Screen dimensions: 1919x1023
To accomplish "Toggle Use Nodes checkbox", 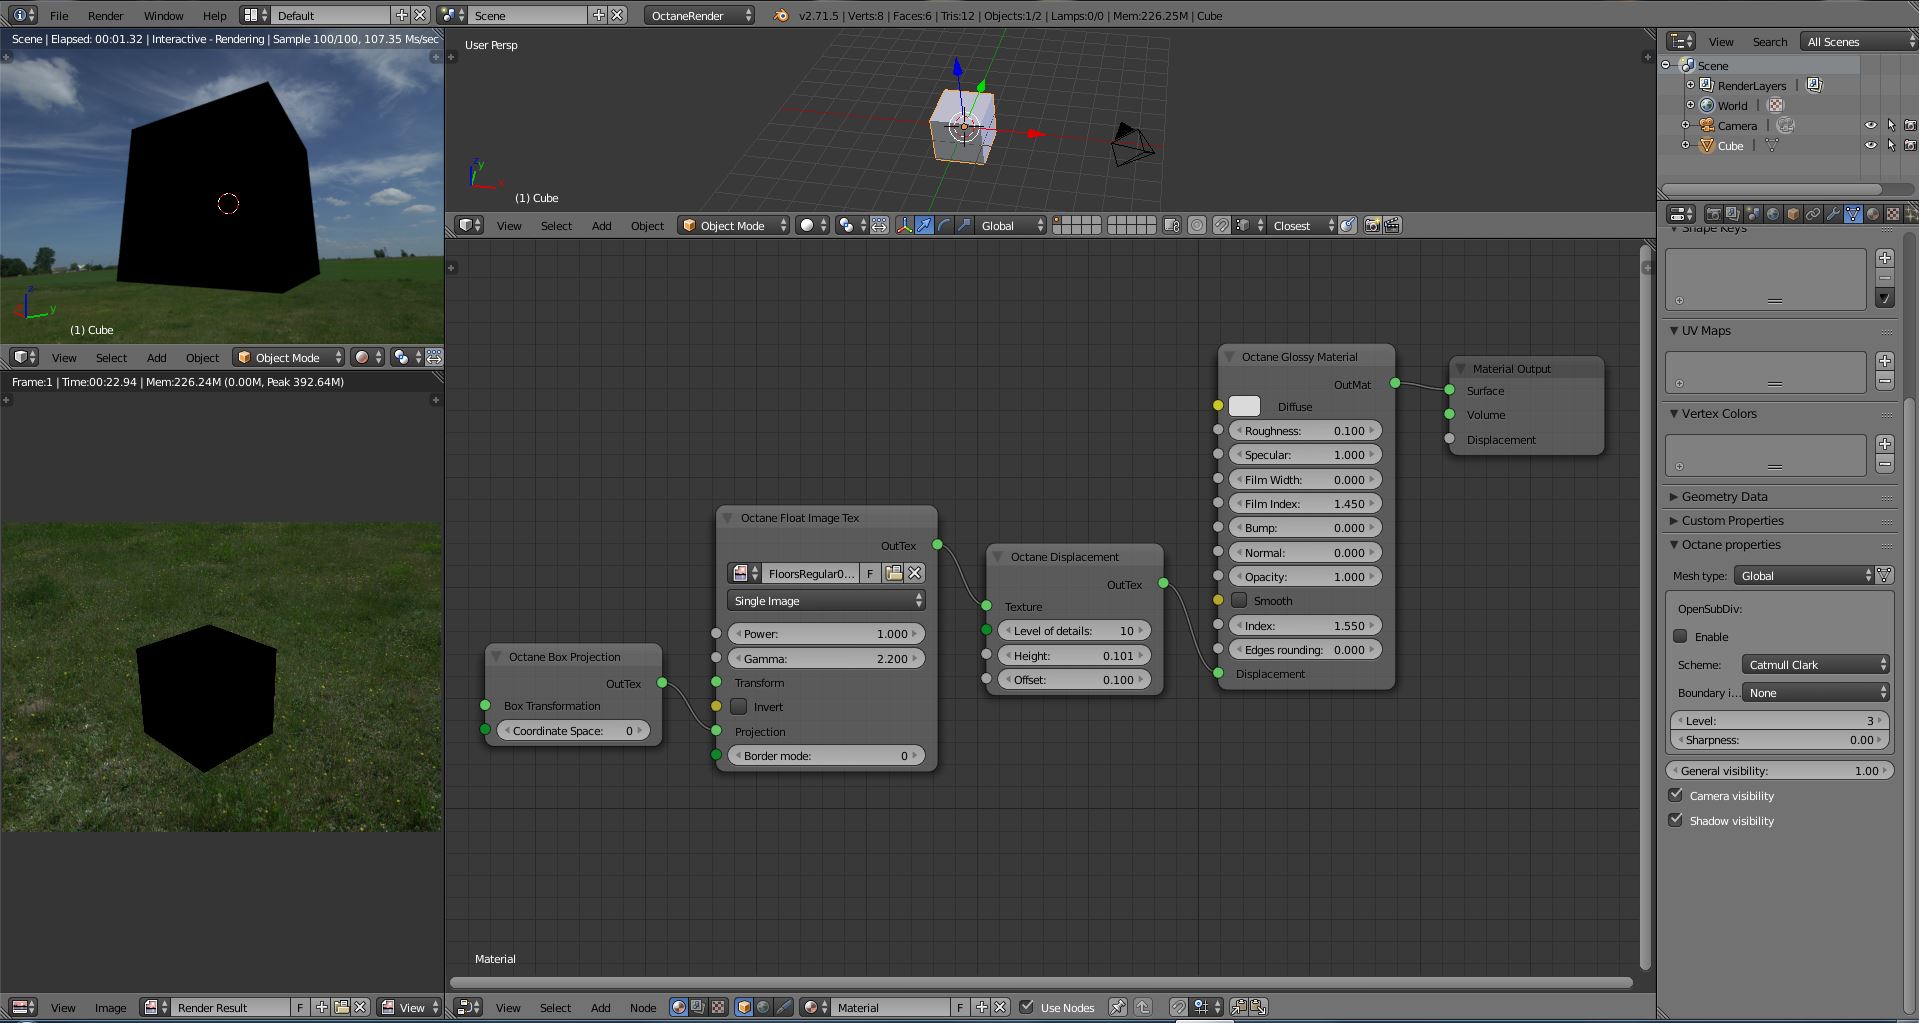I will (1026, 1007).
